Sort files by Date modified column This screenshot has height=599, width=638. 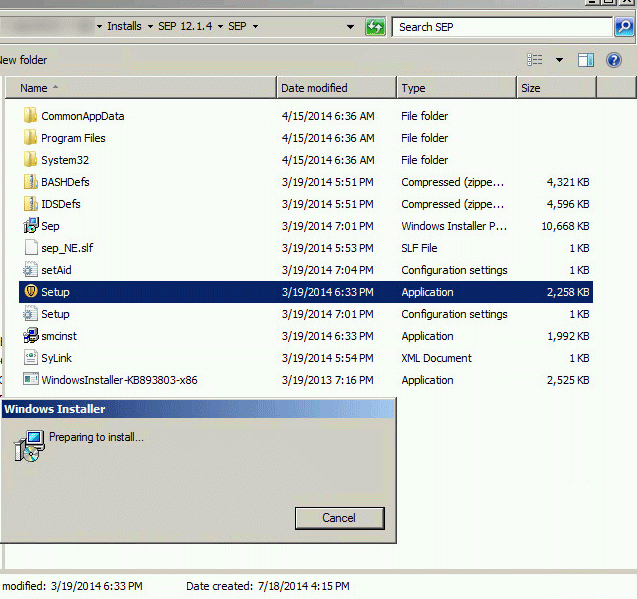(x=314, y=88)
